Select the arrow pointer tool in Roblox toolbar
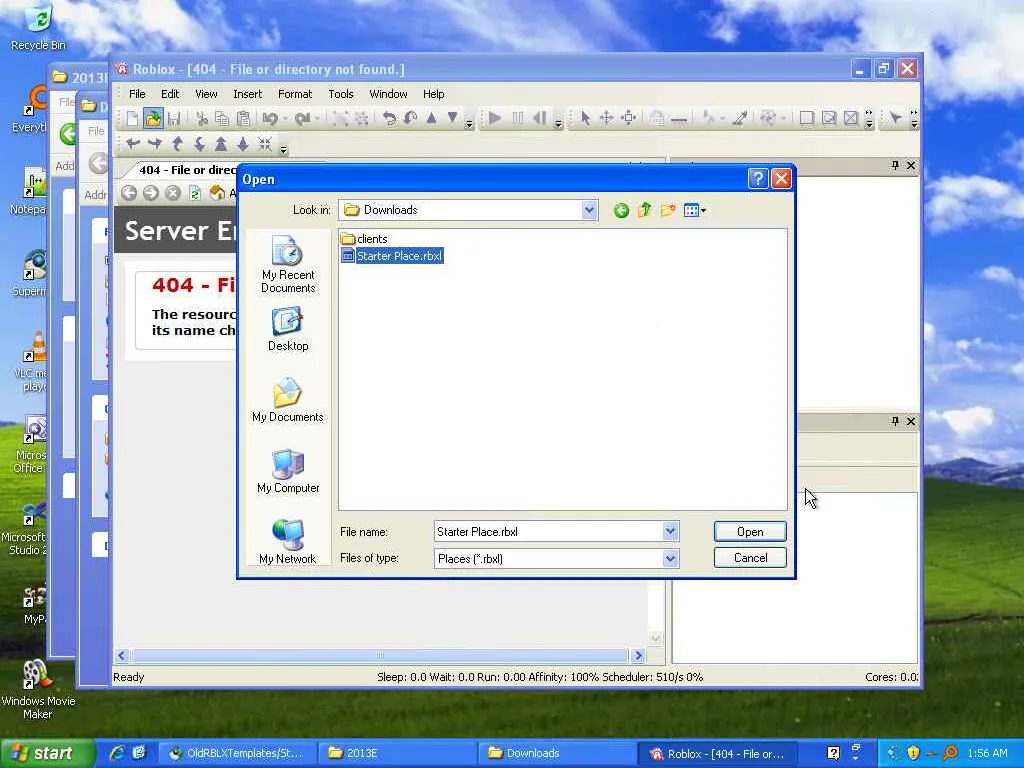Screen dimensions: 1024x768 tap(585, 118)
